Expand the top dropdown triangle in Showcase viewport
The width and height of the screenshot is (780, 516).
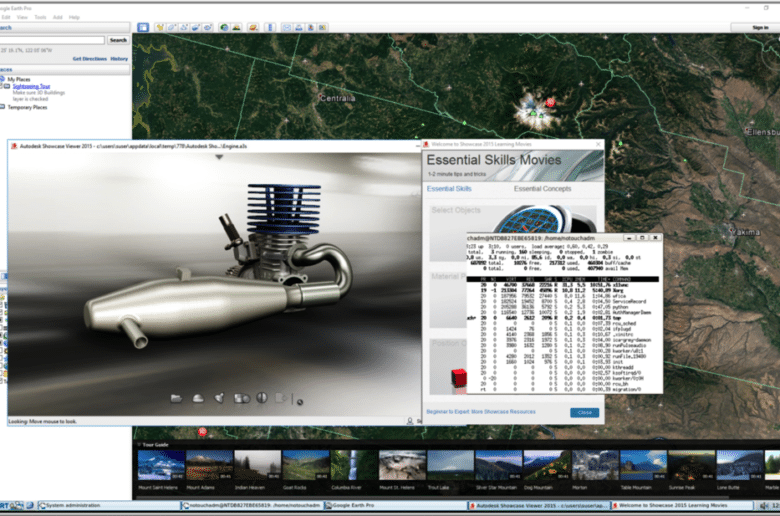(x=219, y=157)
